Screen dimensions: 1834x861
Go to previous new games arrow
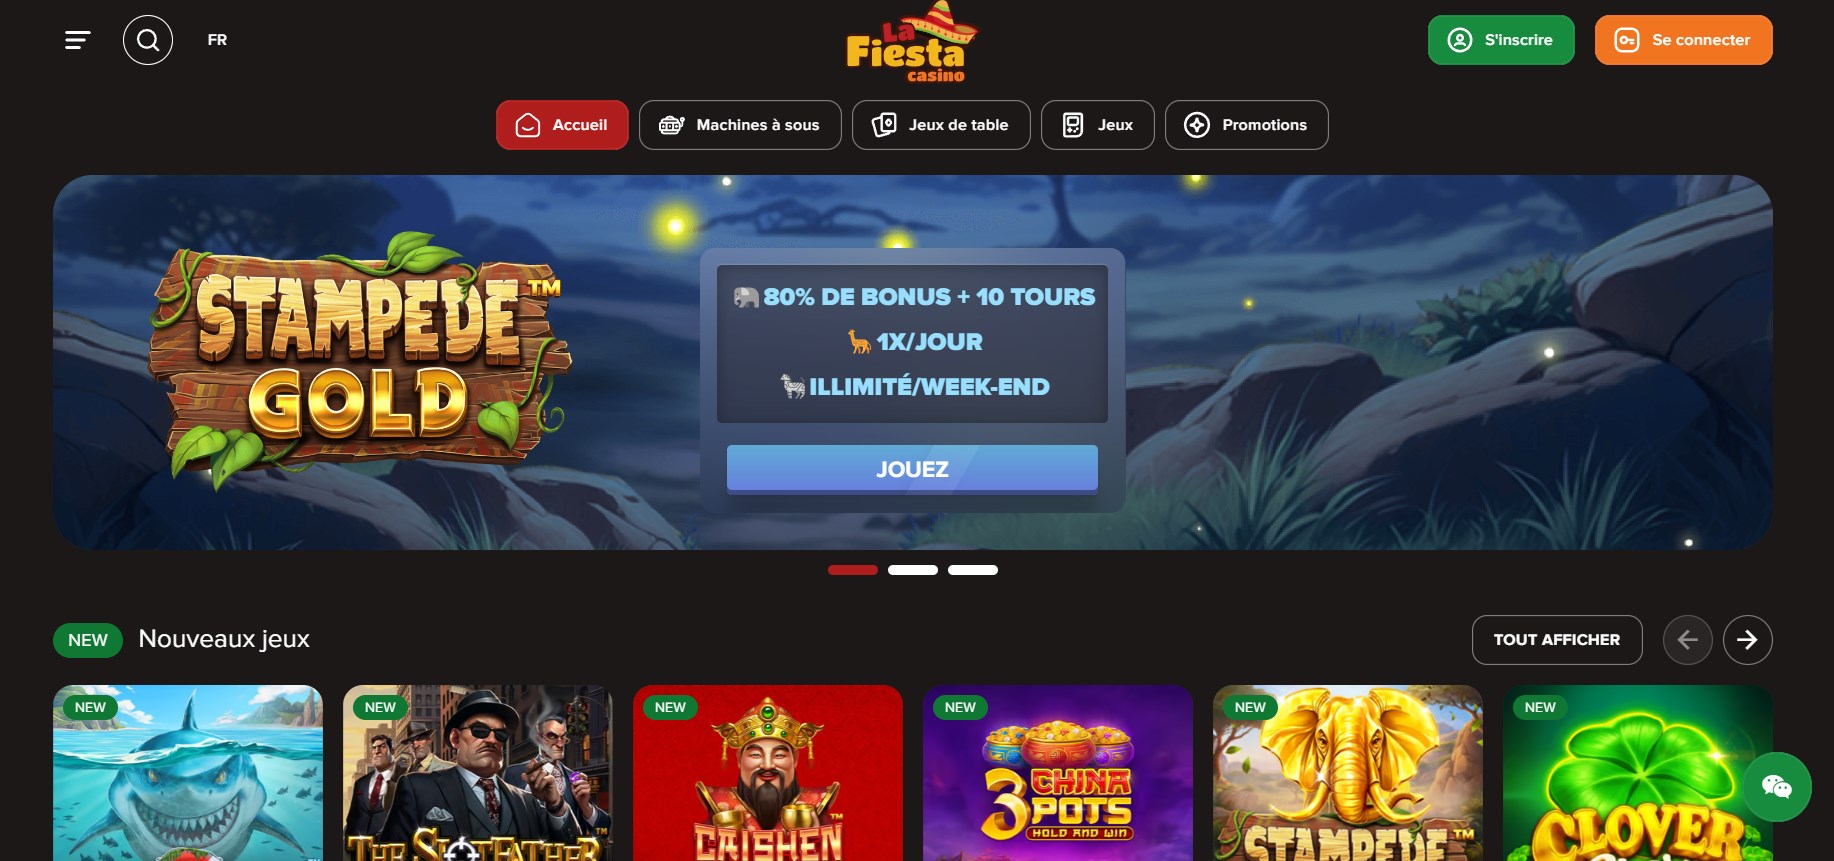pos(1687,640)
